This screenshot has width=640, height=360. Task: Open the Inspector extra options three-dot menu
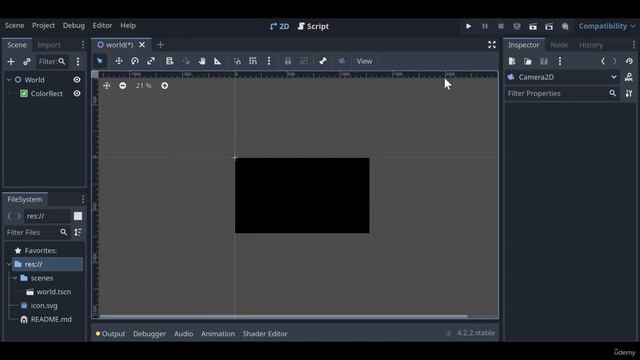pos(560,61)
